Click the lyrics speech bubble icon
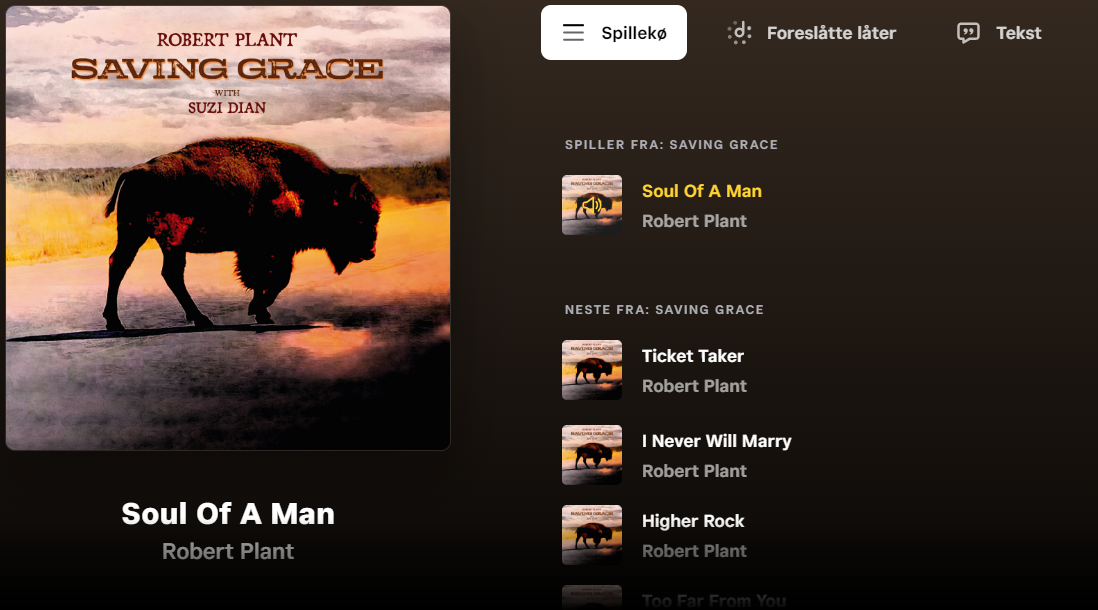Screen dimensions: 1098x610 (x=968, y=33)
